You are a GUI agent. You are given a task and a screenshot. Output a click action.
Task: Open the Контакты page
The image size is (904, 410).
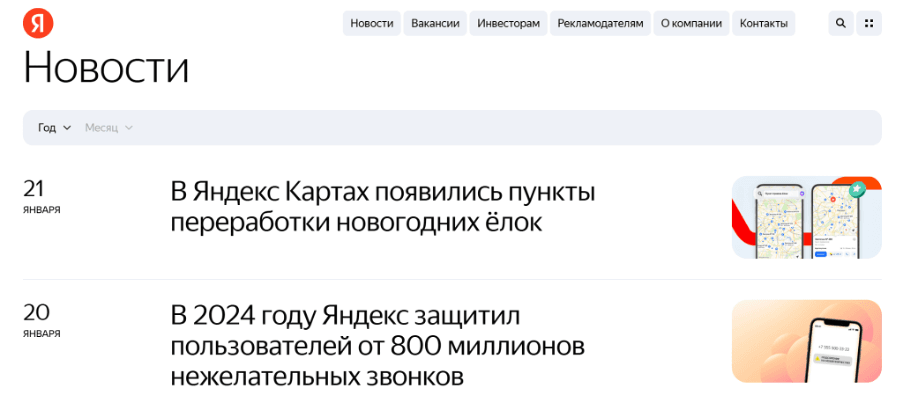pos(763,23)
